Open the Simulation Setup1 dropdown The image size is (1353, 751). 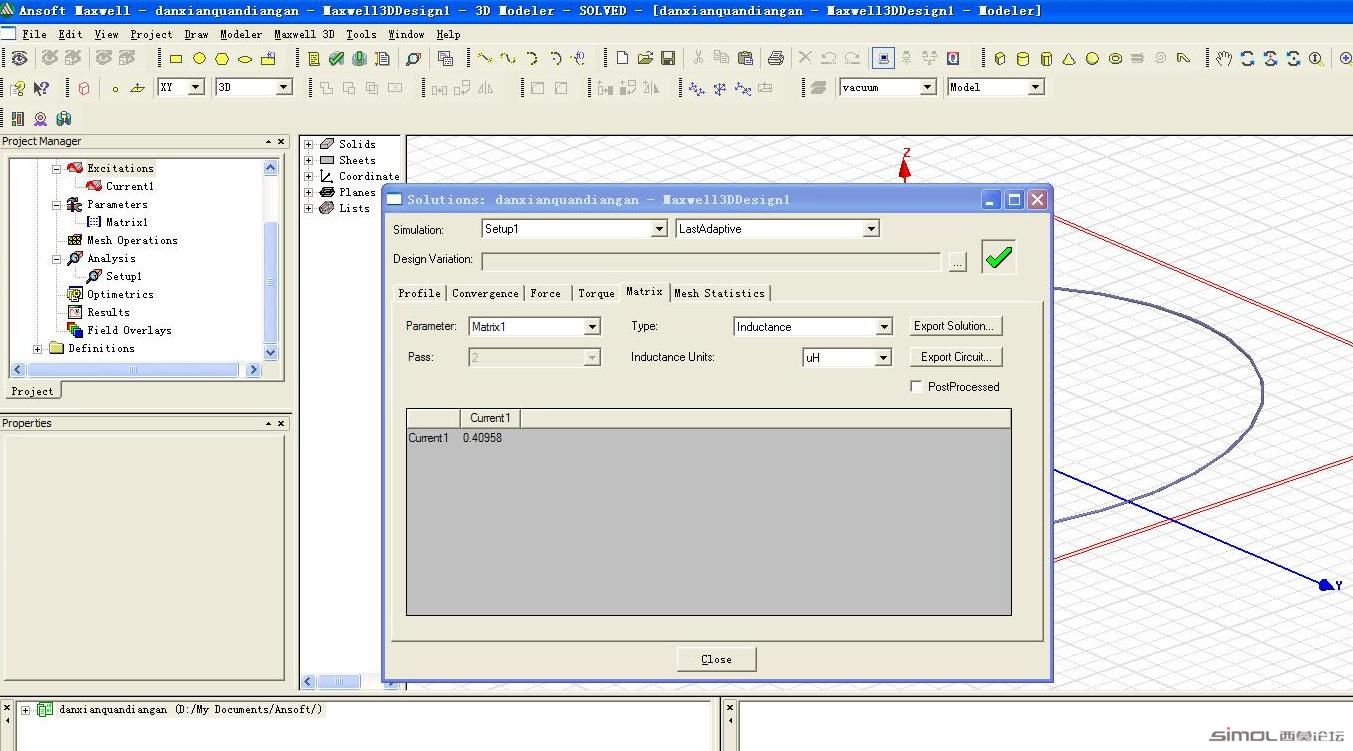coord(659,229)
